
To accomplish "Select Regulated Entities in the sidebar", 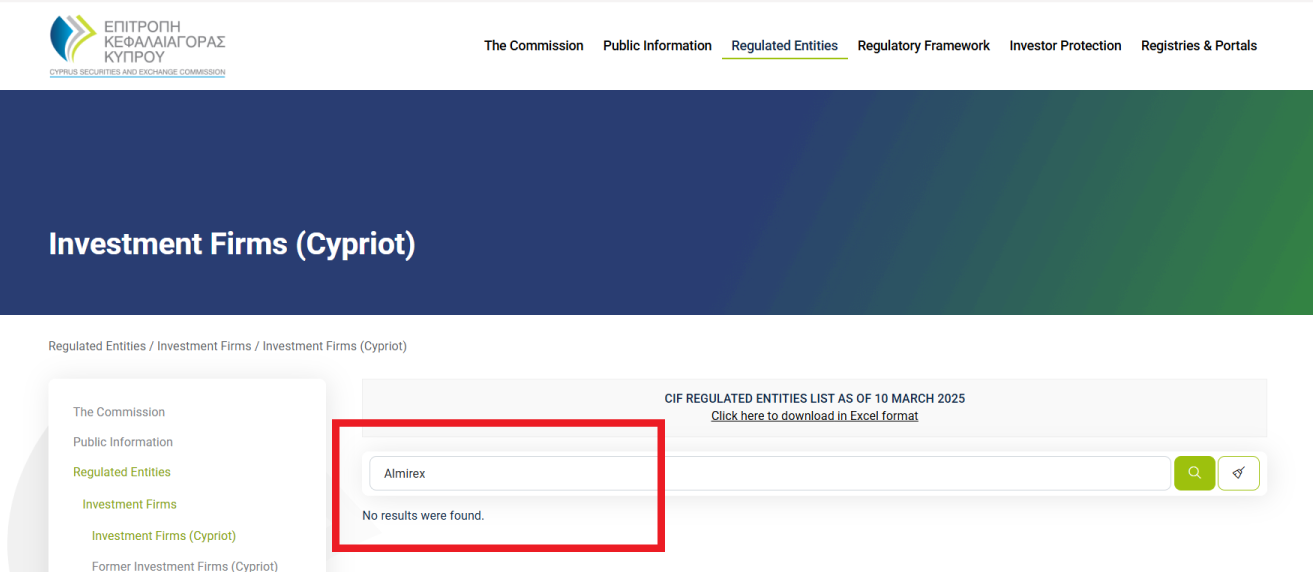I will (x=122, y=472).
